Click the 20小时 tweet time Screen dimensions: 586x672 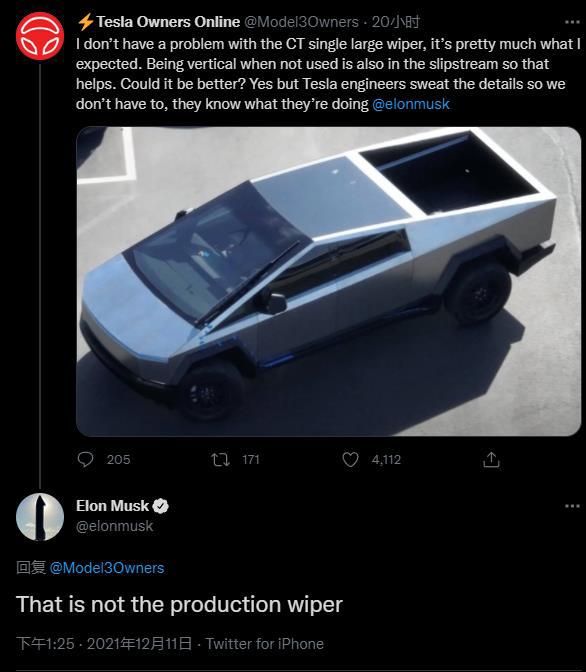[395, 22]
